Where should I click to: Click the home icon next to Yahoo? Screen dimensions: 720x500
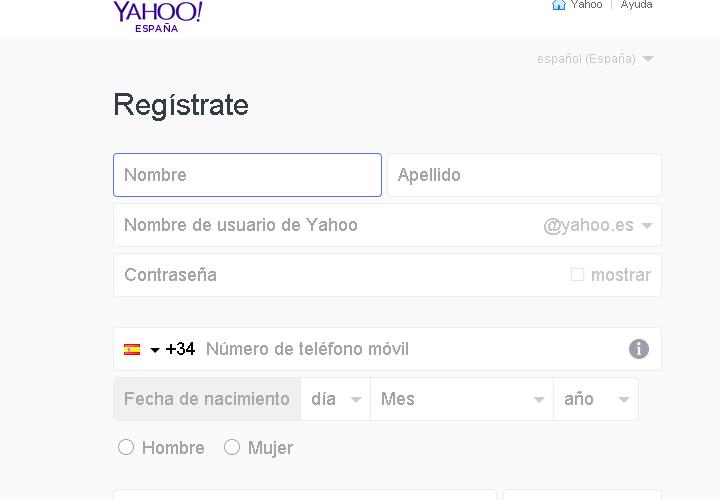coord(558,5)
